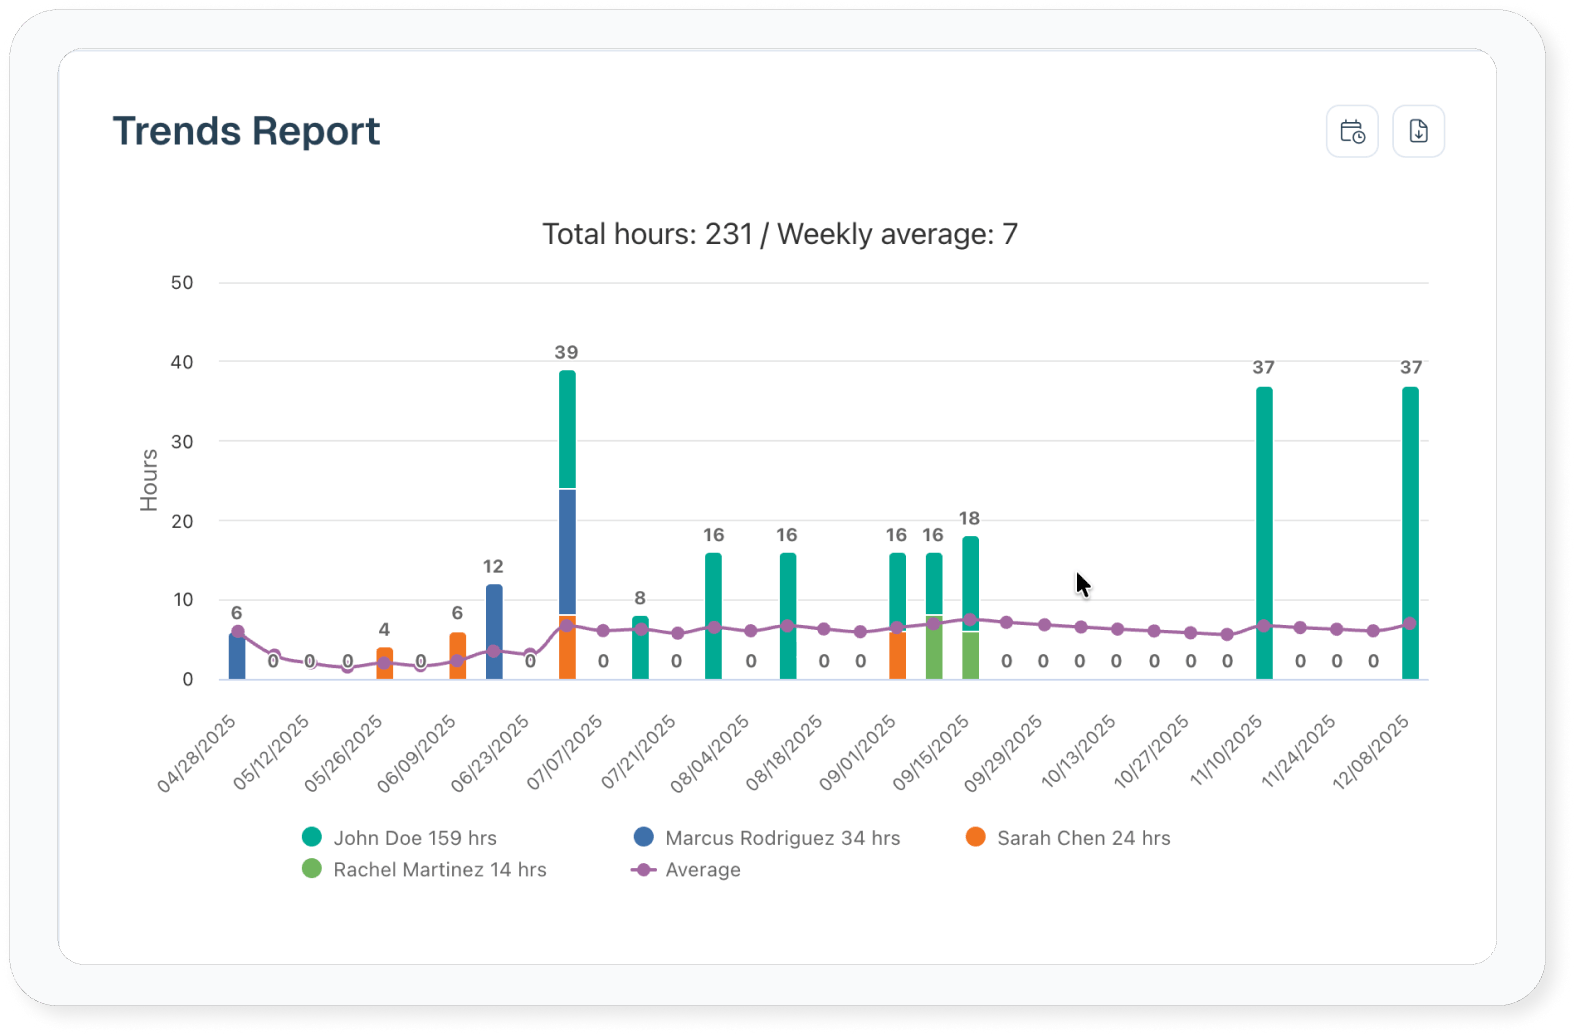Click the blue segment of the 39-hour bar
Screen dimensions: 1575x1035
[x=567, y=550]
